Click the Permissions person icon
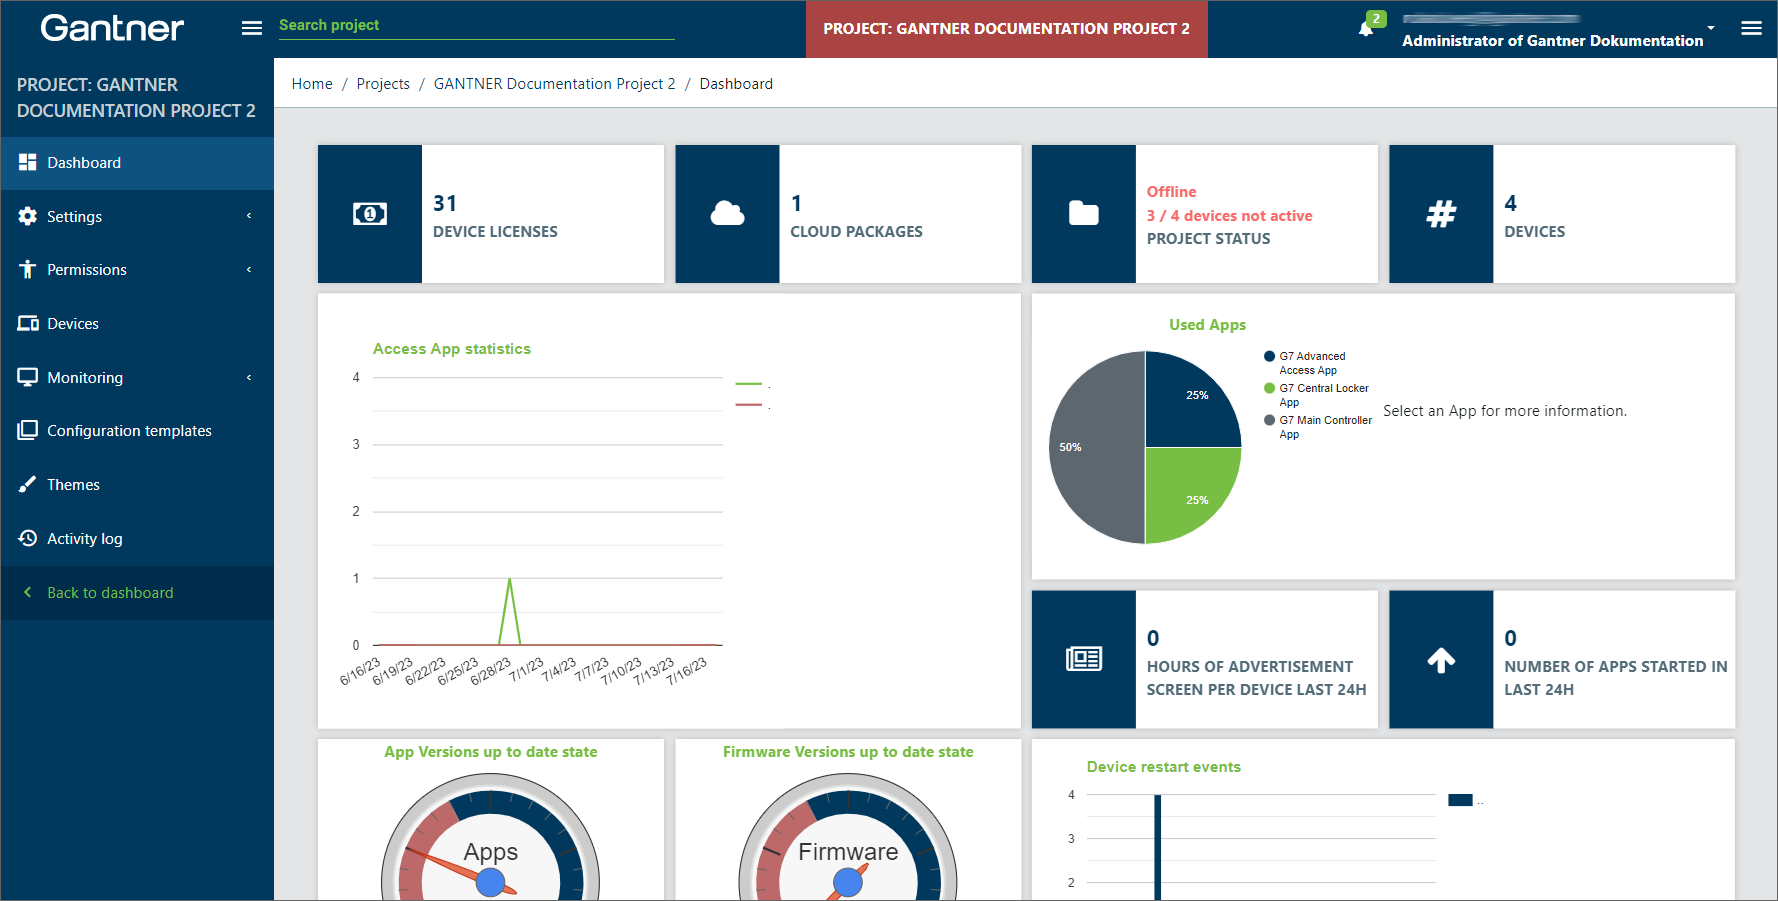Viewport: 1778px width, 901px height. pos(28,269)
